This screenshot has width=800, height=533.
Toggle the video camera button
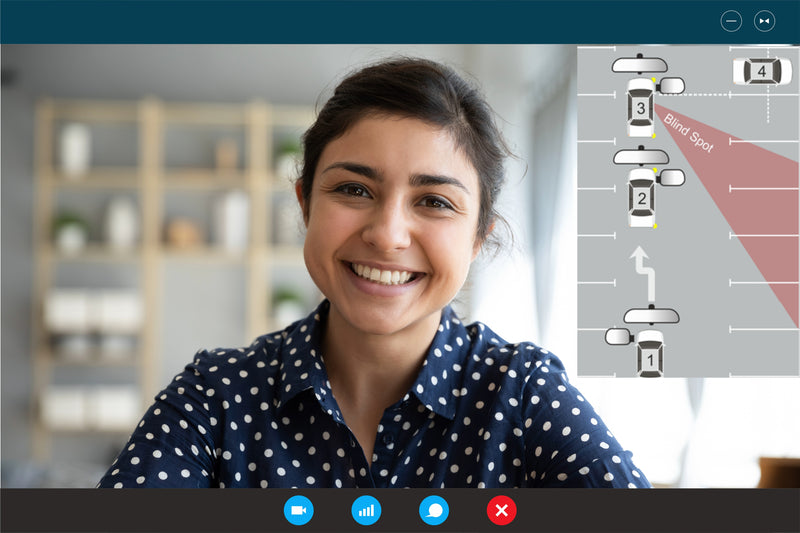(x=298, y=510)
